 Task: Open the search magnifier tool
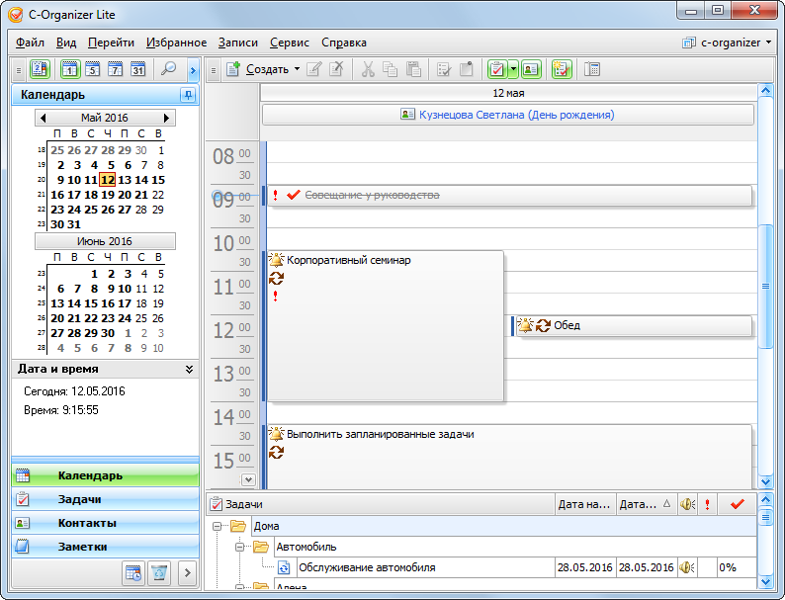[168, 69]
